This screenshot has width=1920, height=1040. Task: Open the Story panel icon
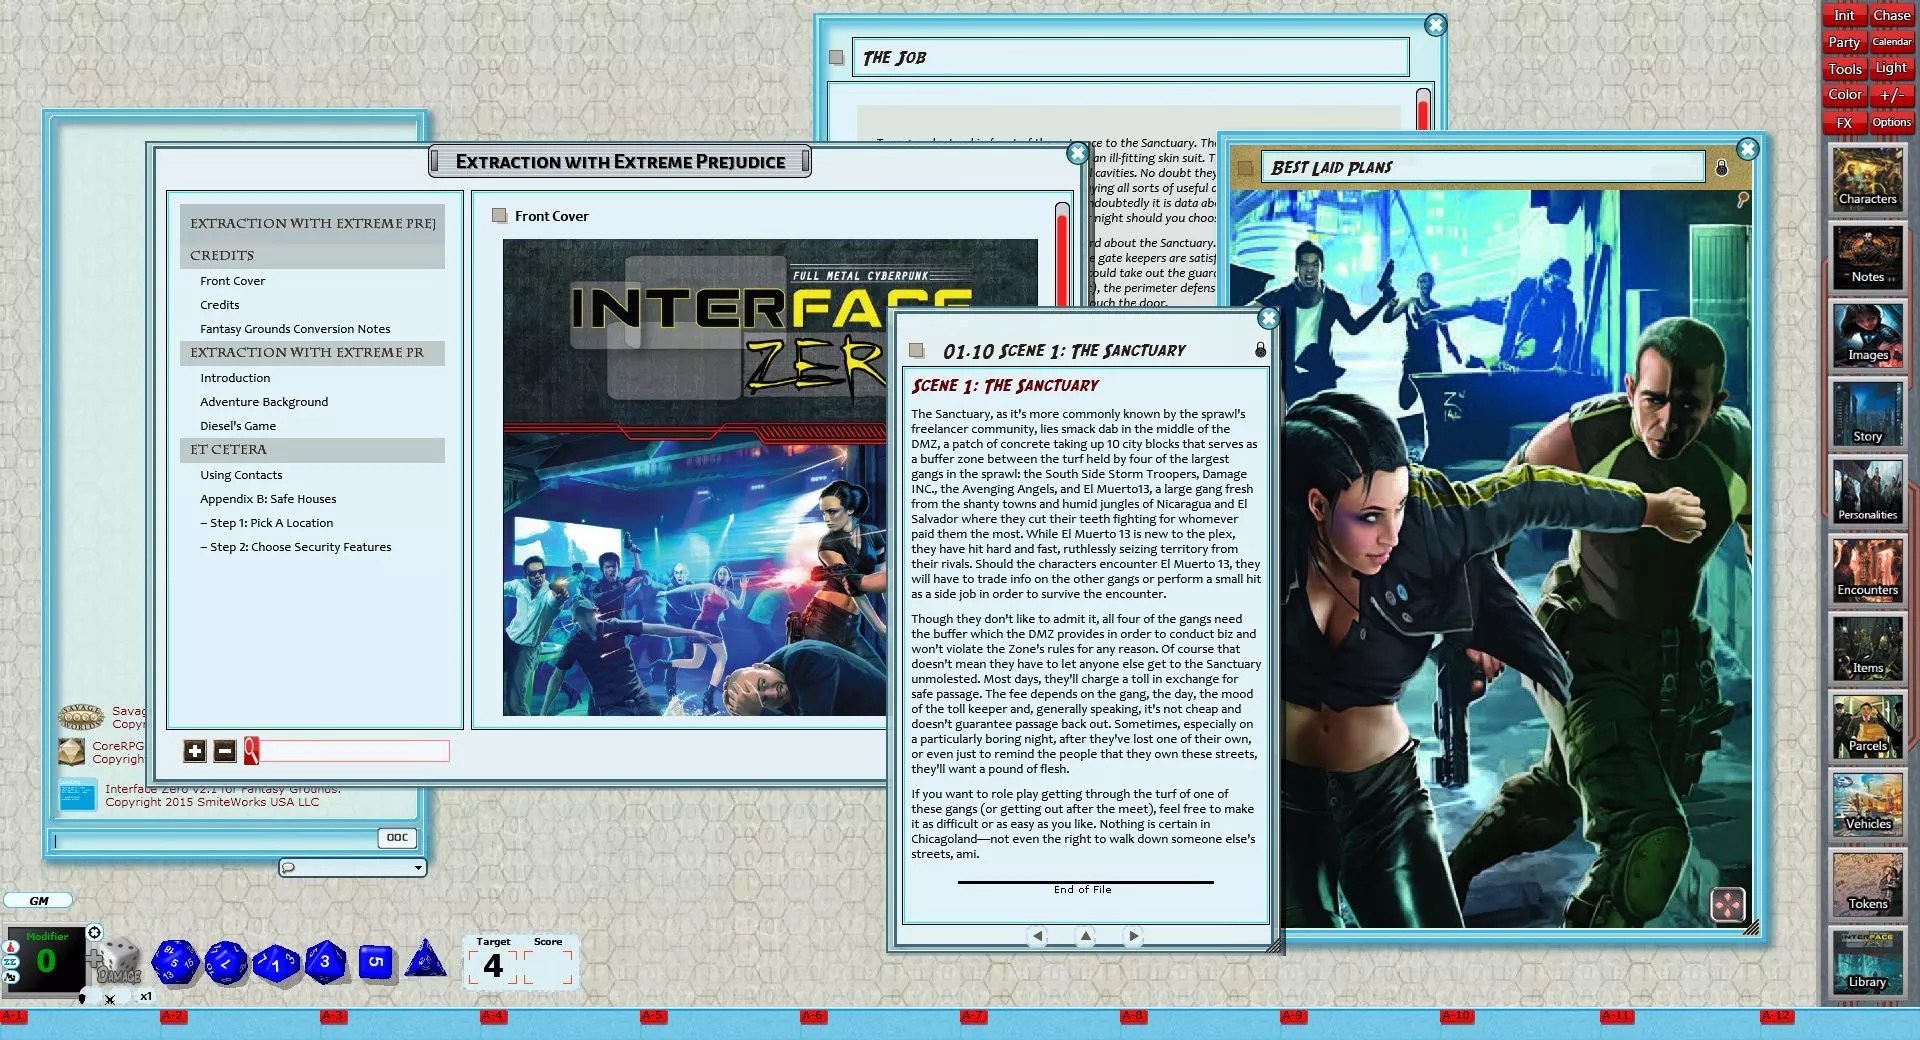(x=1866, y=413)
